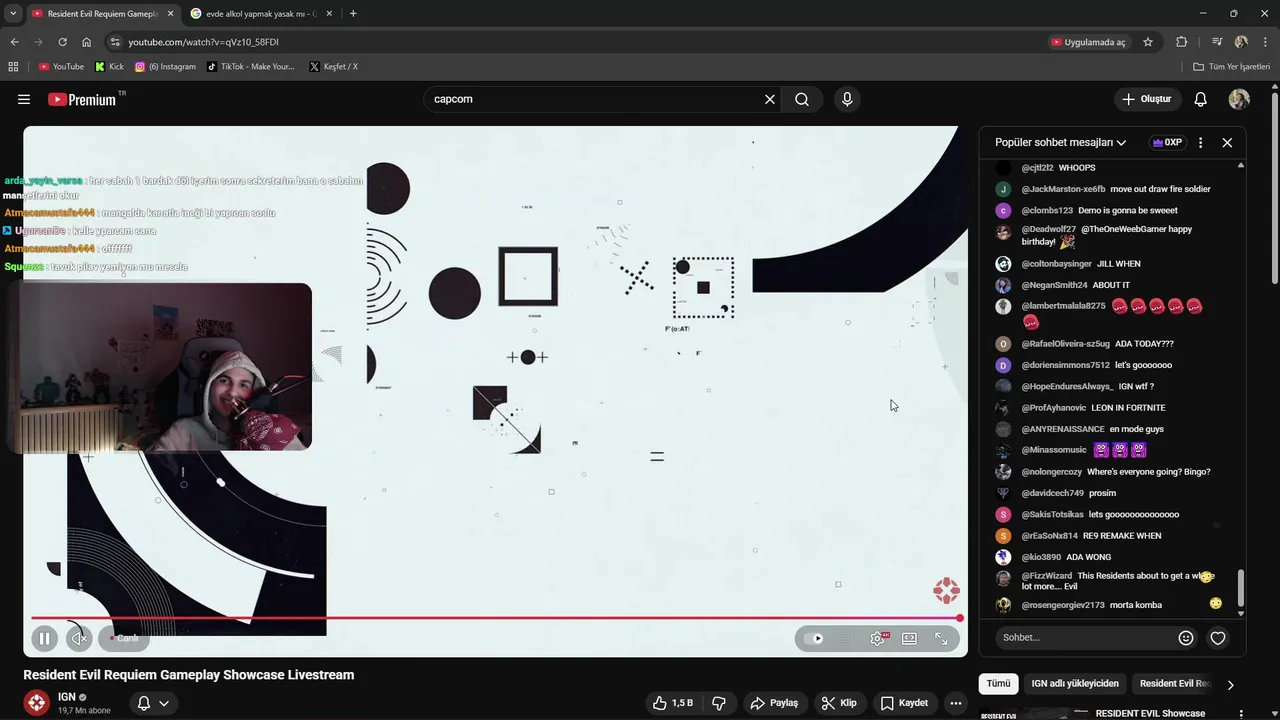This screenshot has height=720, width=1280.
Task: Save video with Kaydet
Action: 904,703
